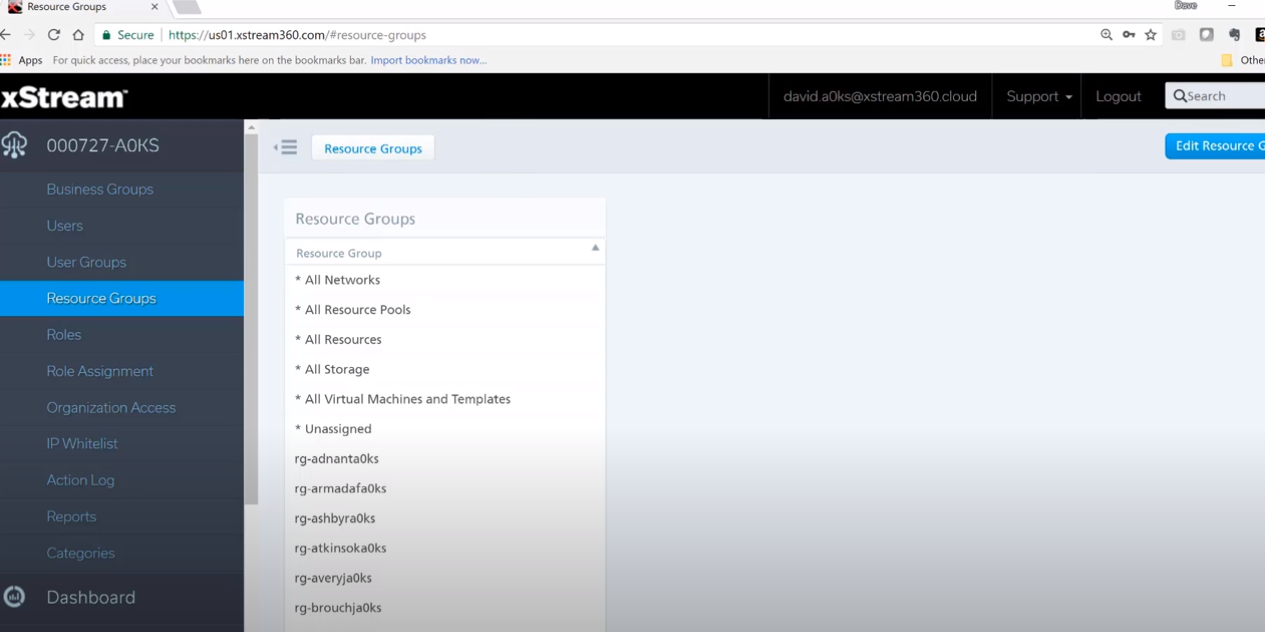
Task: Click the browser Home icon
Action: (78, 34)
